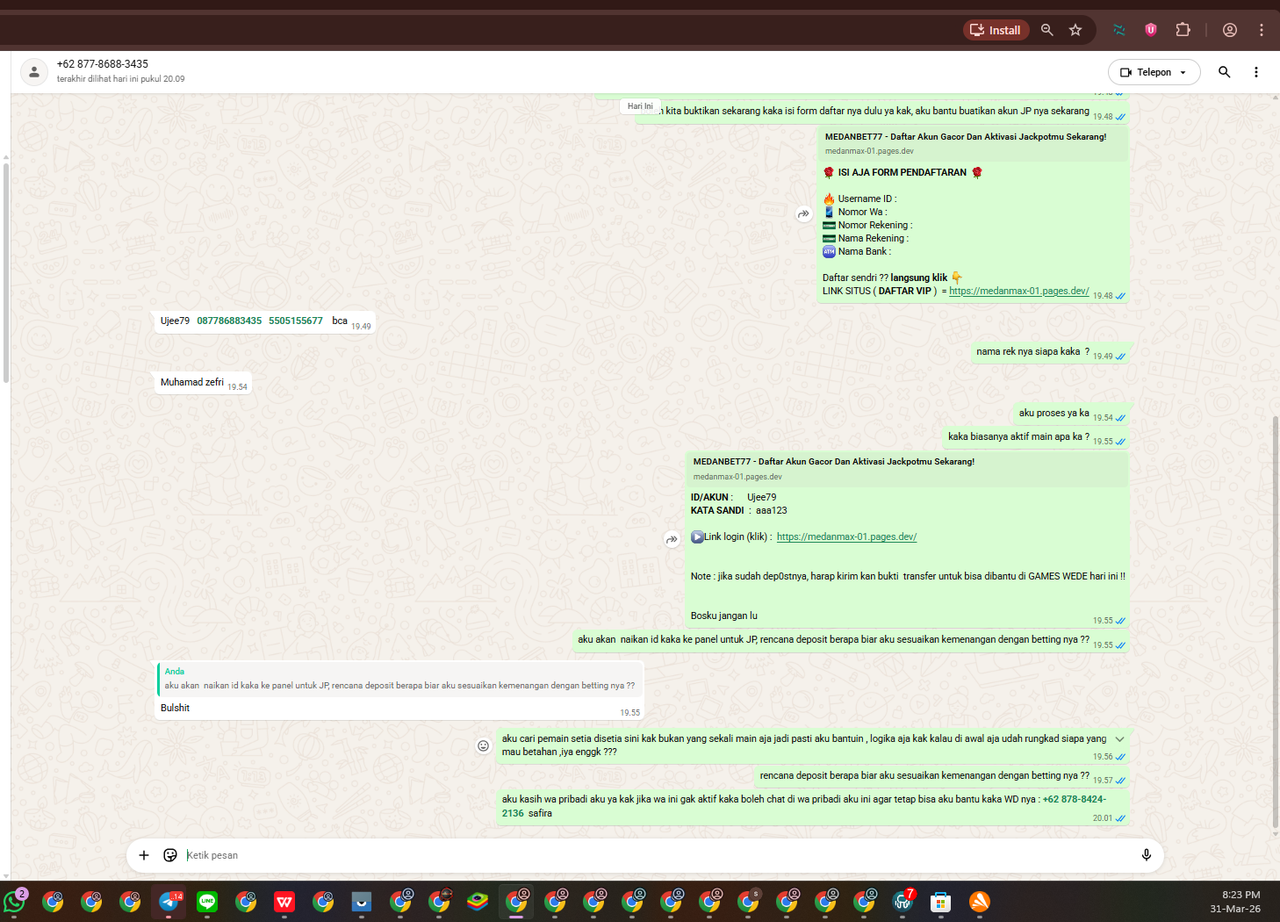The image size is (1280, 922).
Task: Click the chat's vertical scrollbar
Action: [x=1275, y=620]
